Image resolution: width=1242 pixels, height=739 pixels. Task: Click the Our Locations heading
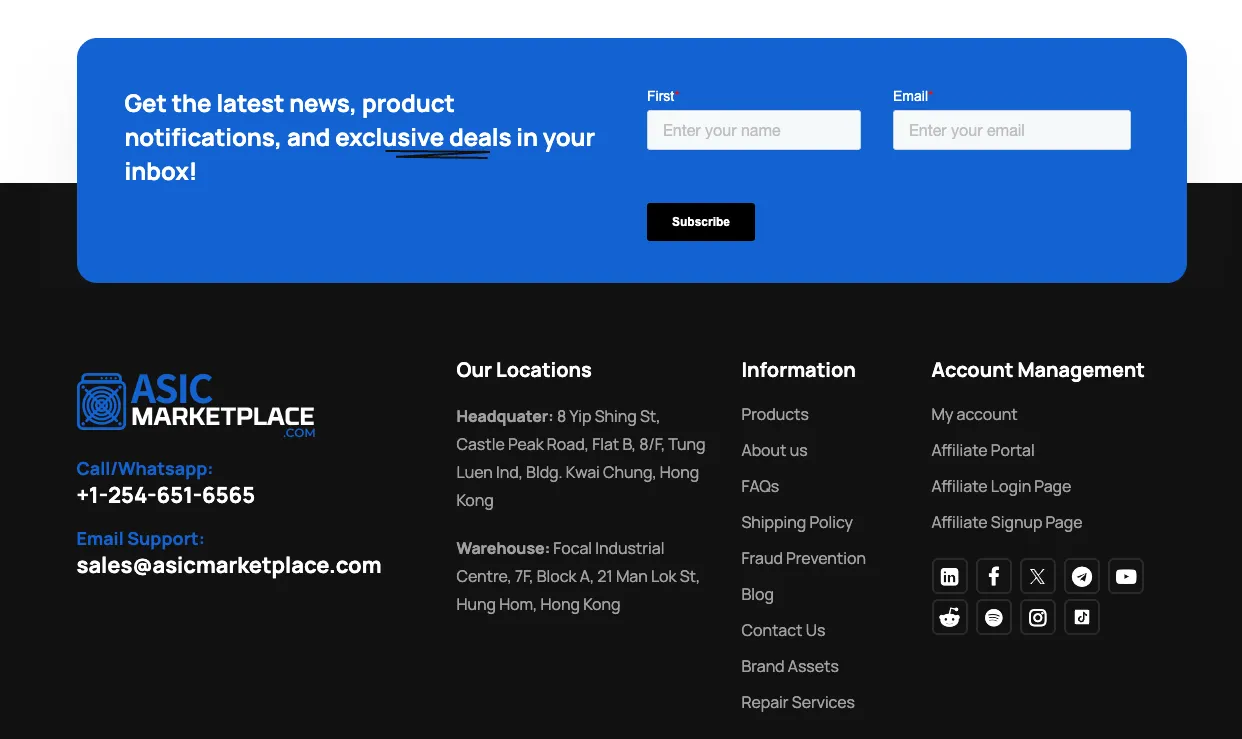click(524, 370)
